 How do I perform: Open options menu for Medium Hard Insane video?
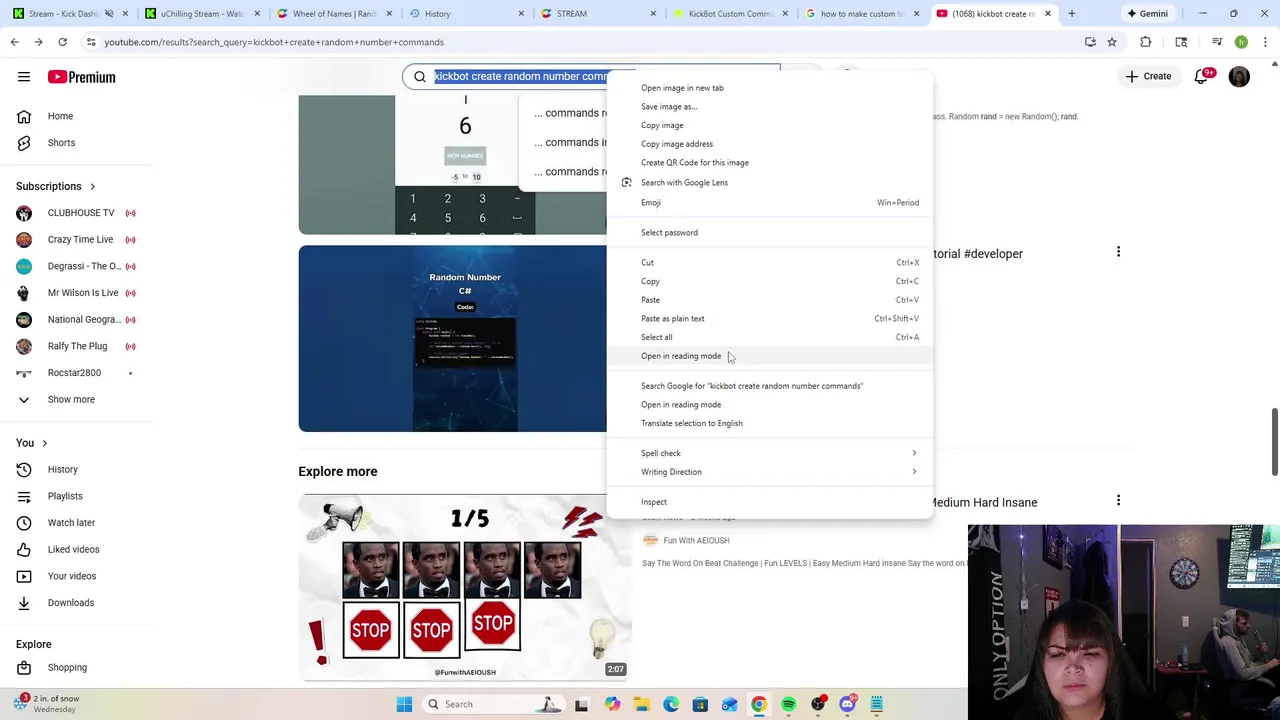1118,500
